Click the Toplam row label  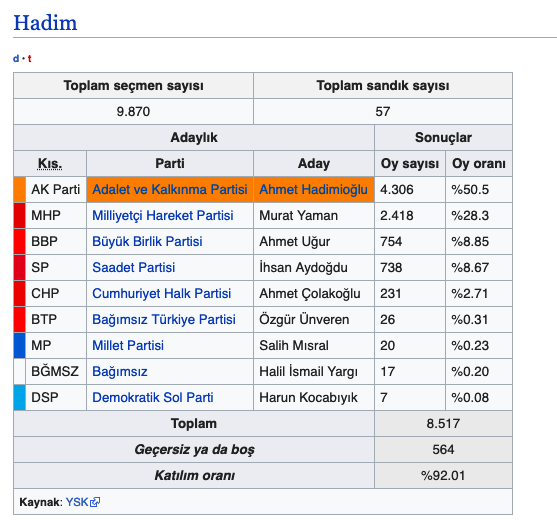(x=194, y=423)
